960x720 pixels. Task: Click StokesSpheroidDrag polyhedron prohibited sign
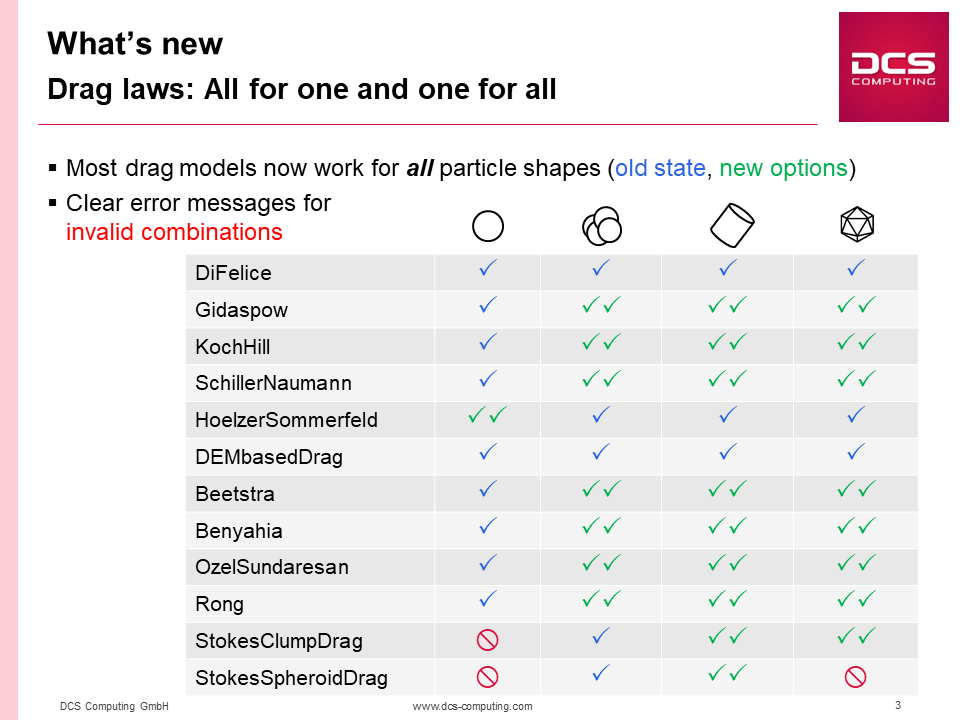click(855, 677)
